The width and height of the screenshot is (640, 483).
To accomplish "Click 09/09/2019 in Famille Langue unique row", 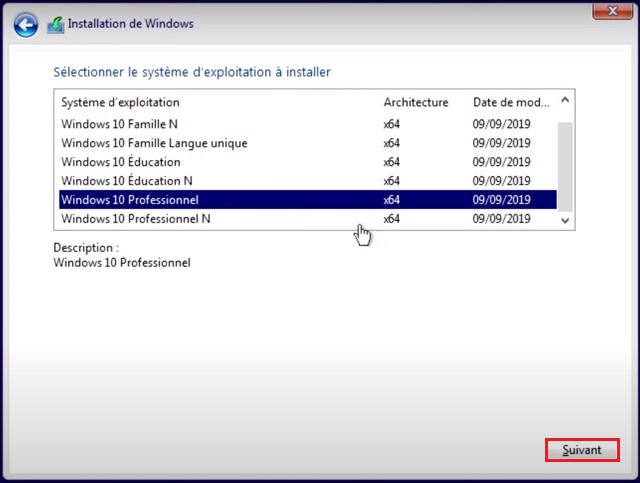I will [x=502, y=143].
